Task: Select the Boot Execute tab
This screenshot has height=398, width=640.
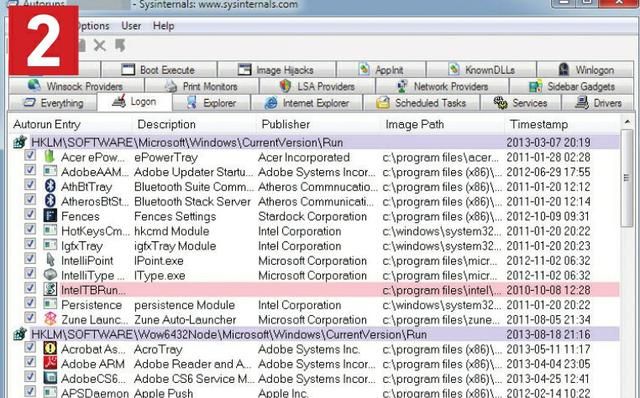Action: click(159, 69)
